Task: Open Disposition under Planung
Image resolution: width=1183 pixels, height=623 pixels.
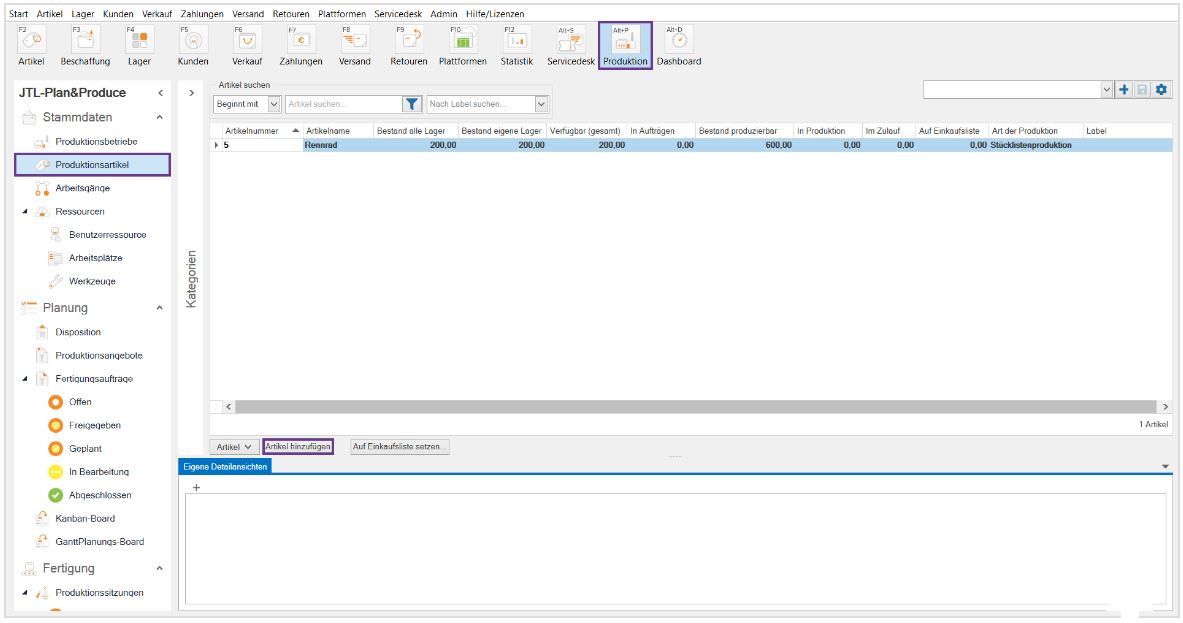Action: 78,332
